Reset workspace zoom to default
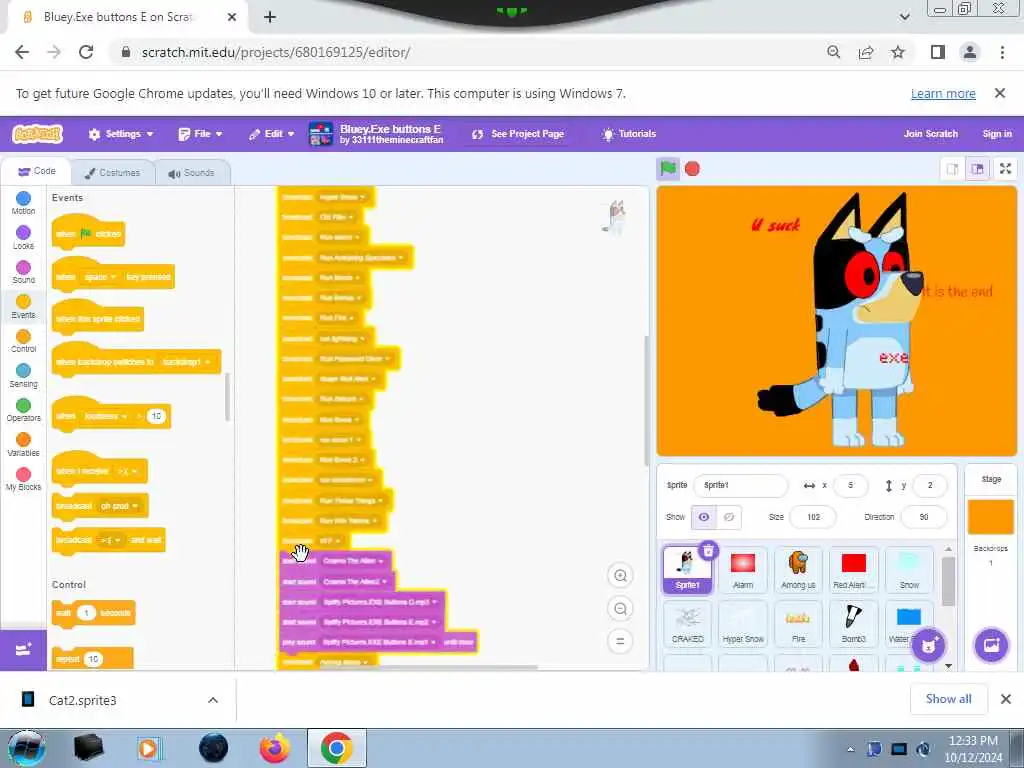Screen dimensions: 1024x768 point(620,641)
